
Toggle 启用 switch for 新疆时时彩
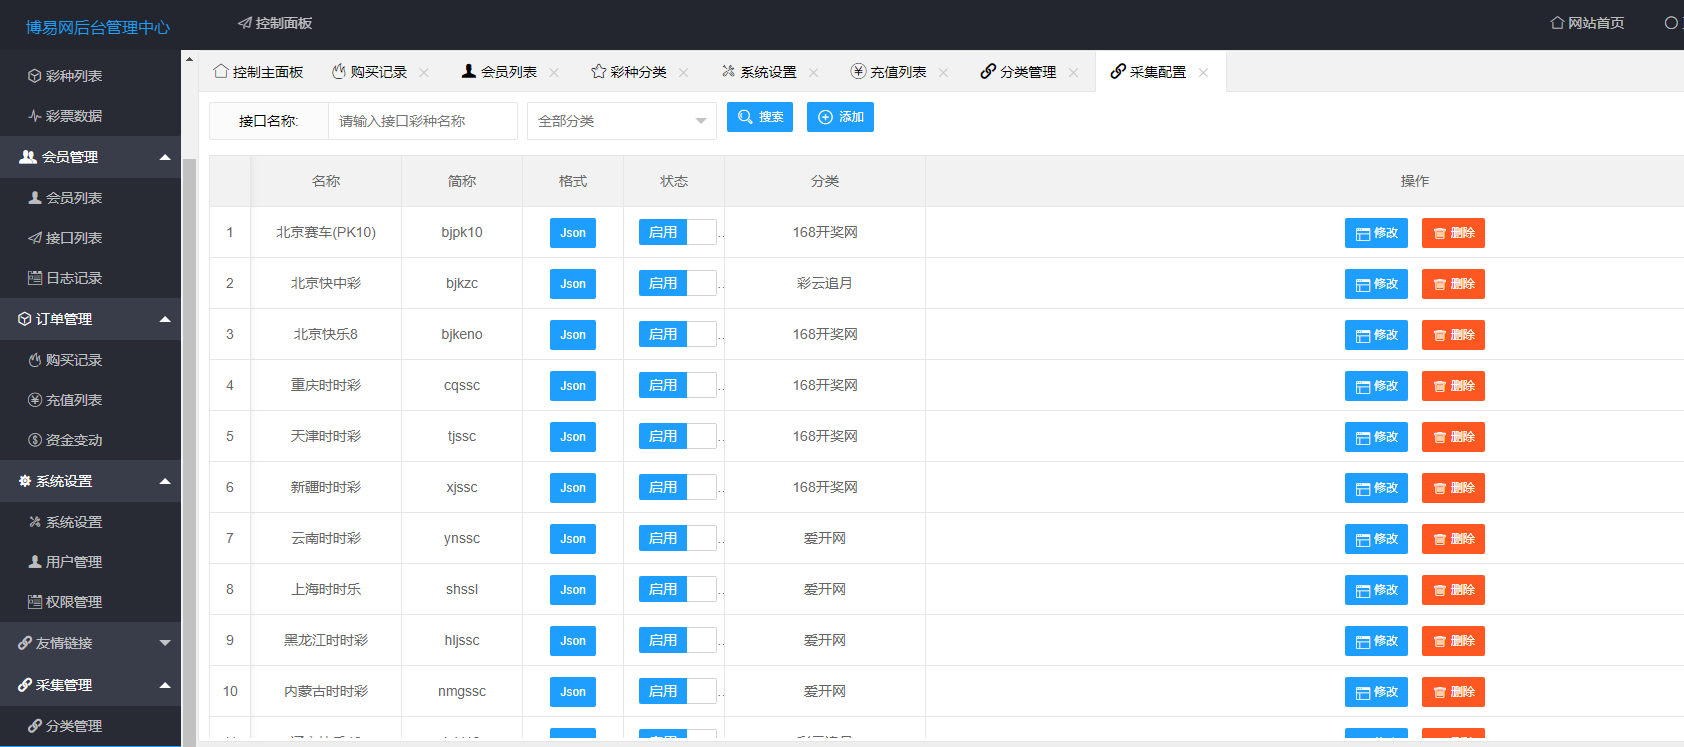click(678, 487)
